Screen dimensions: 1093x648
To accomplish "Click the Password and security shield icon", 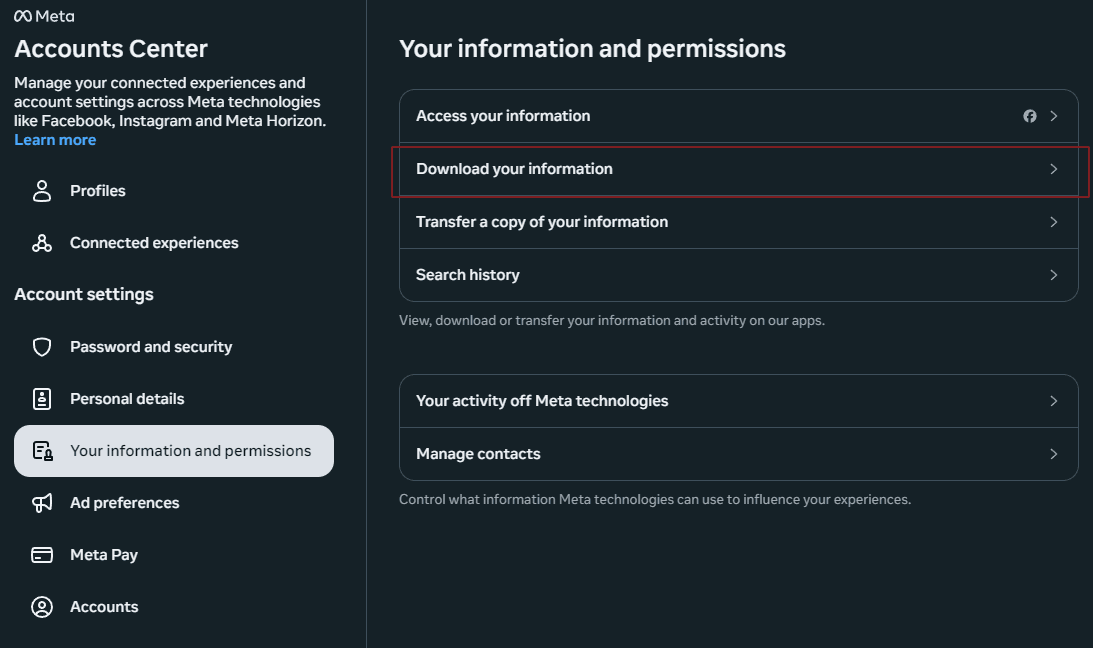I will [41, 346].
